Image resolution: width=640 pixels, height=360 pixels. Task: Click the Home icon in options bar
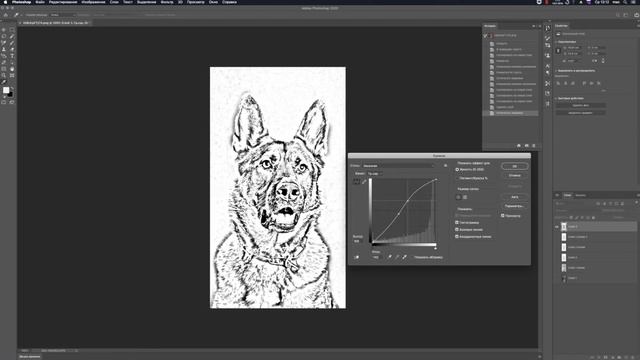(6, 15)
